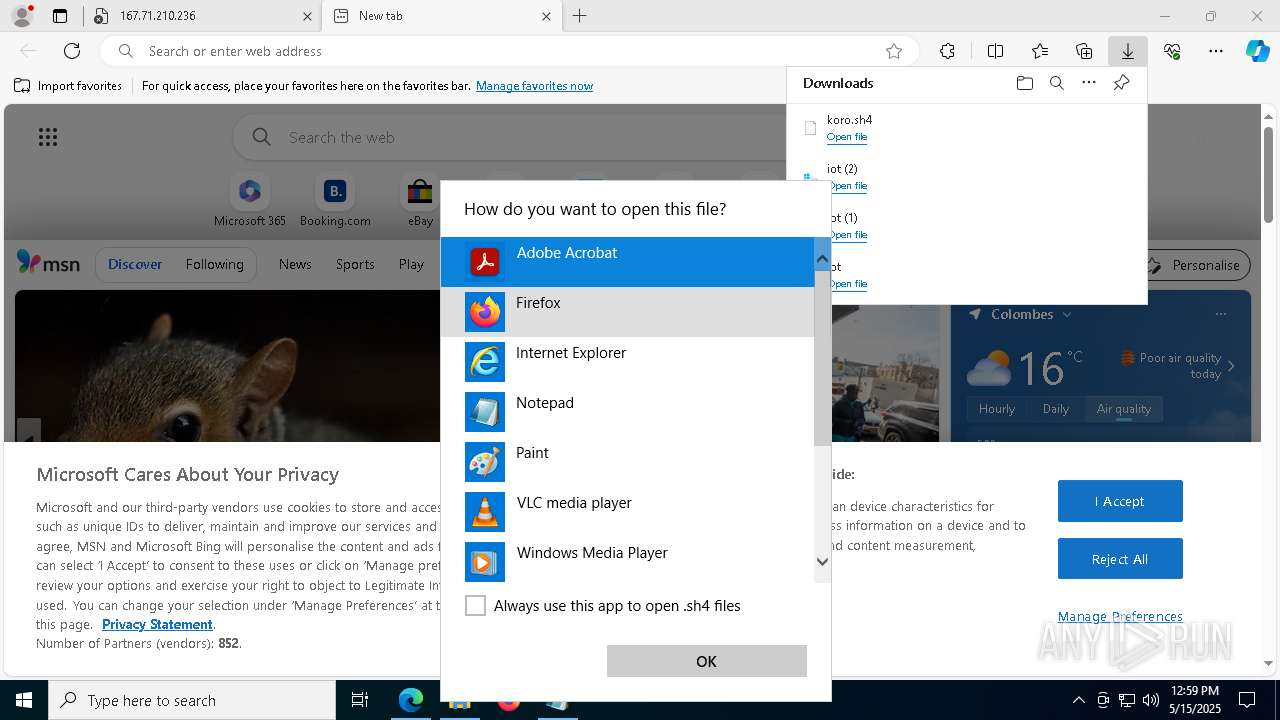The height and width of the screenshot is (720, 1280).
Task: Open file link under koro.sh4
Action: [x=847, y=137]
